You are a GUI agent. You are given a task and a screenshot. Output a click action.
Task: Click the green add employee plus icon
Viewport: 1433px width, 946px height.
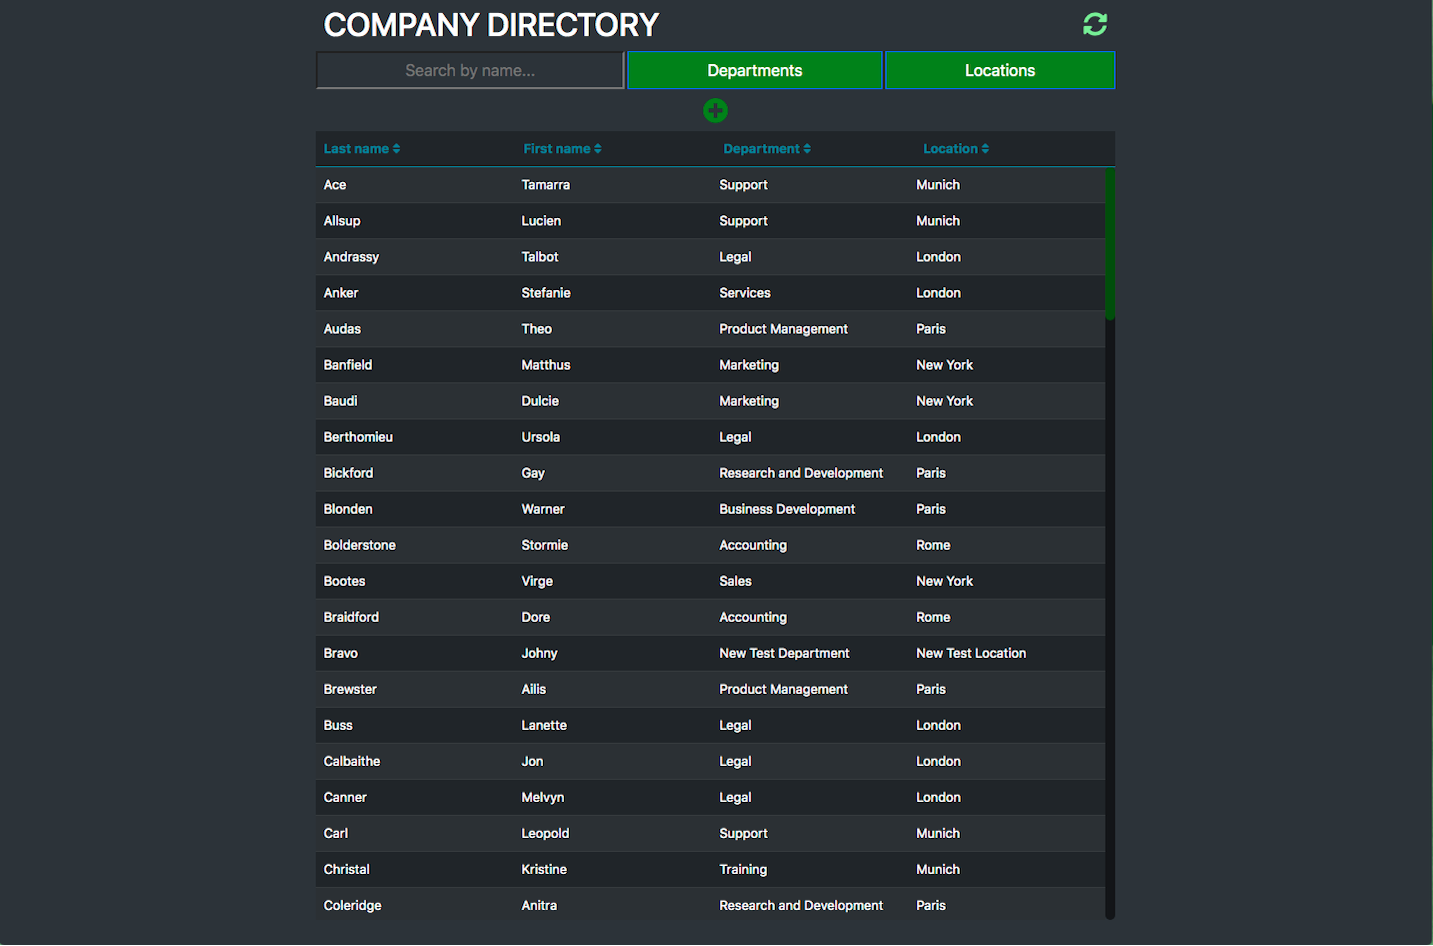coord(715,111)
